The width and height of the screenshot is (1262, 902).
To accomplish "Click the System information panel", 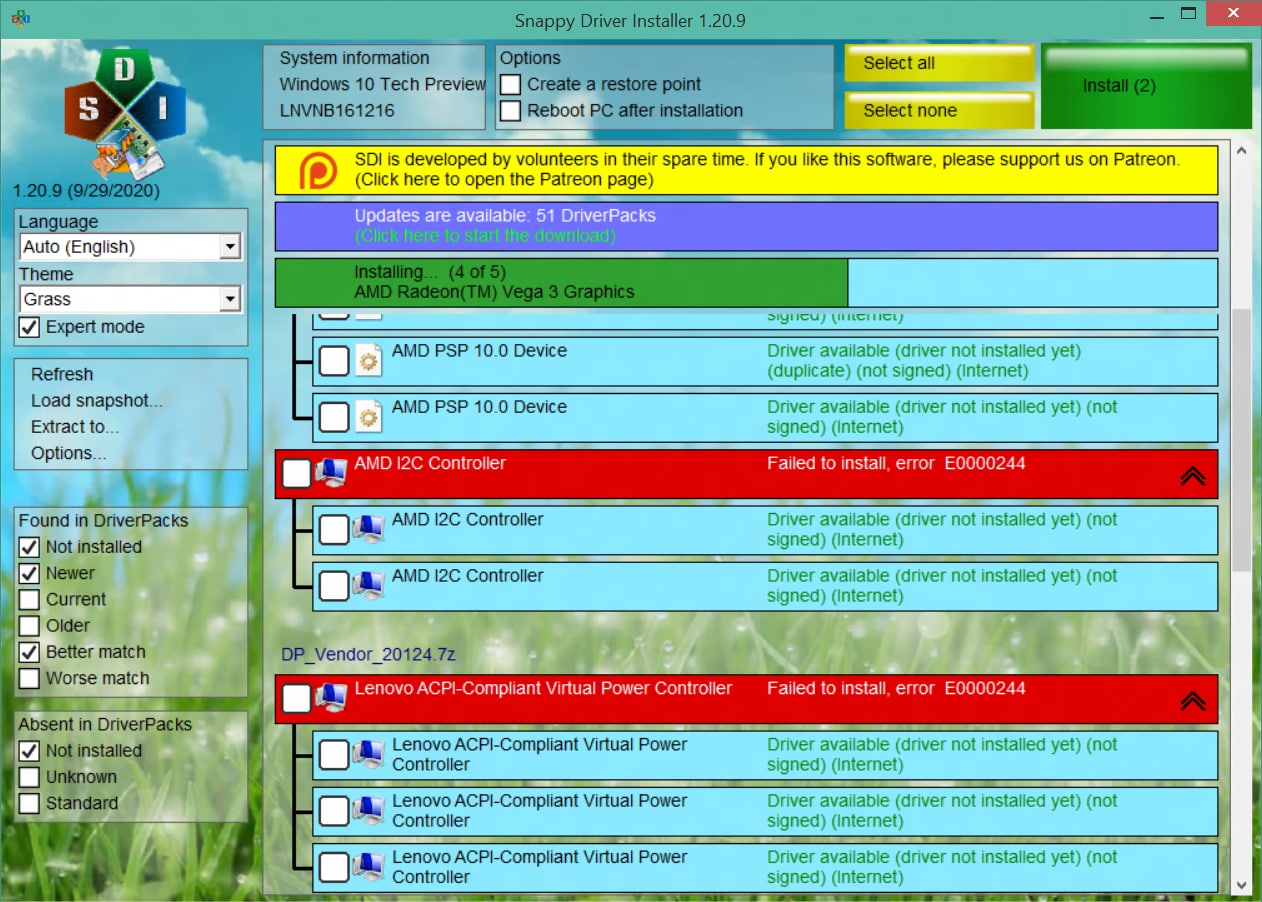I will 374,86.
